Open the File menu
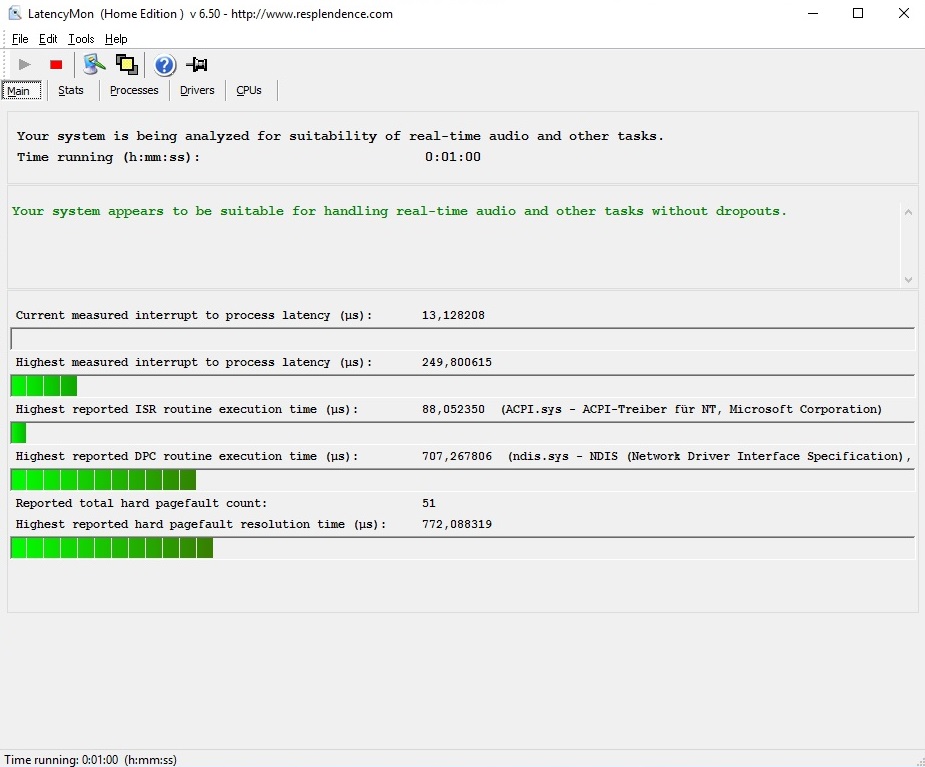 coord(20,39)
